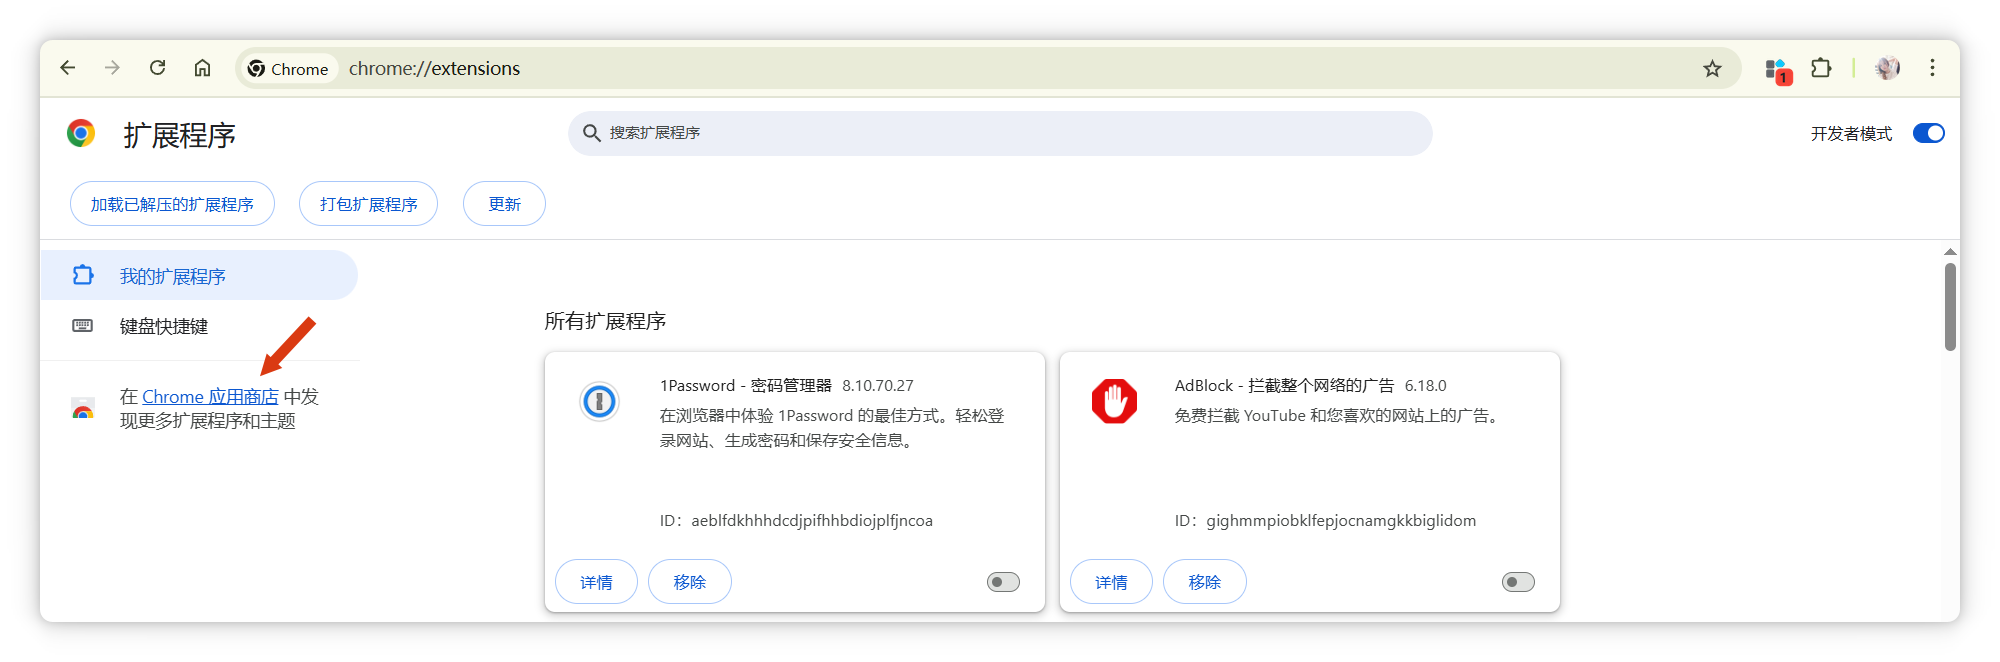Image resolution: width=2000 pixels, height=662 pixels.
Task: Click the chrome://extensions address text
Action: (434, 68)
